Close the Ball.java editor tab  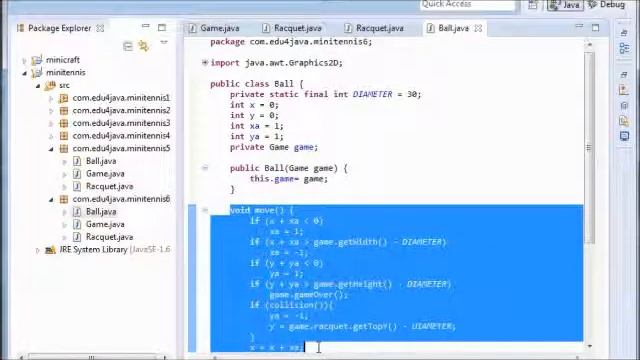click(478, 28)
